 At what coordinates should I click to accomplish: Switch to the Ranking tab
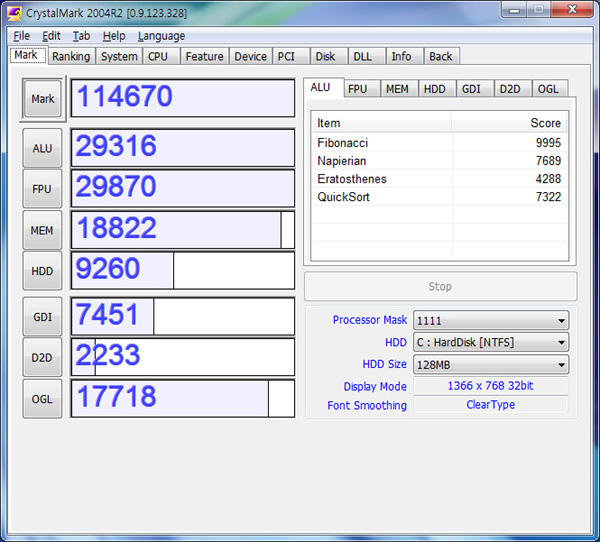71,56
